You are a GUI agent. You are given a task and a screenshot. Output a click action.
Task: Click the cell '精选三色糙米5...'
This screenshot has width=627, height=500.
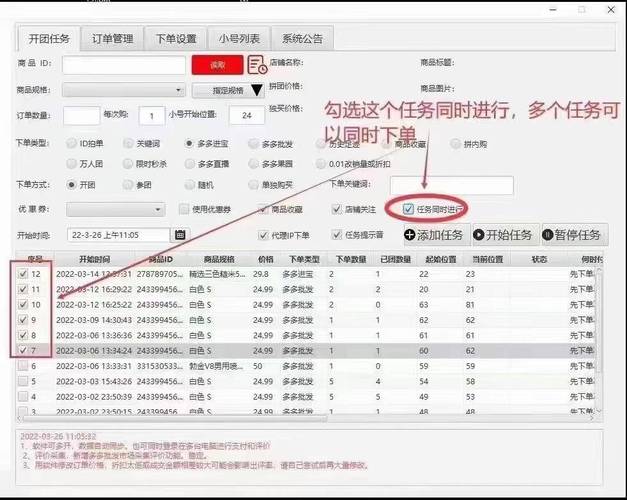[217, 274]
